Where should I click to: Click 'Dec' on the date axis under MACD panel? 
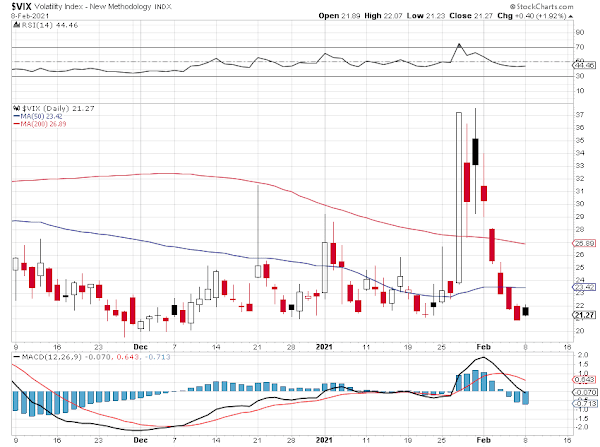coord(140,440)
